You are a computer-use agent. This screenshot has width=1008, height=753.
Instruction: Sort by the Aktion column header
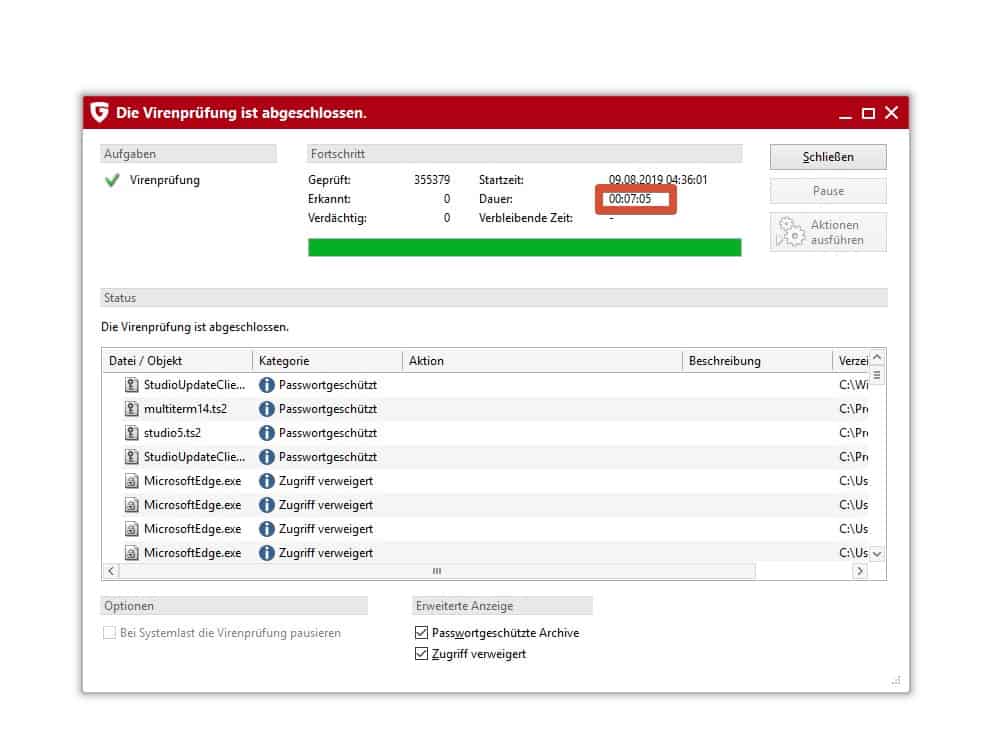(x=542, y=361)
